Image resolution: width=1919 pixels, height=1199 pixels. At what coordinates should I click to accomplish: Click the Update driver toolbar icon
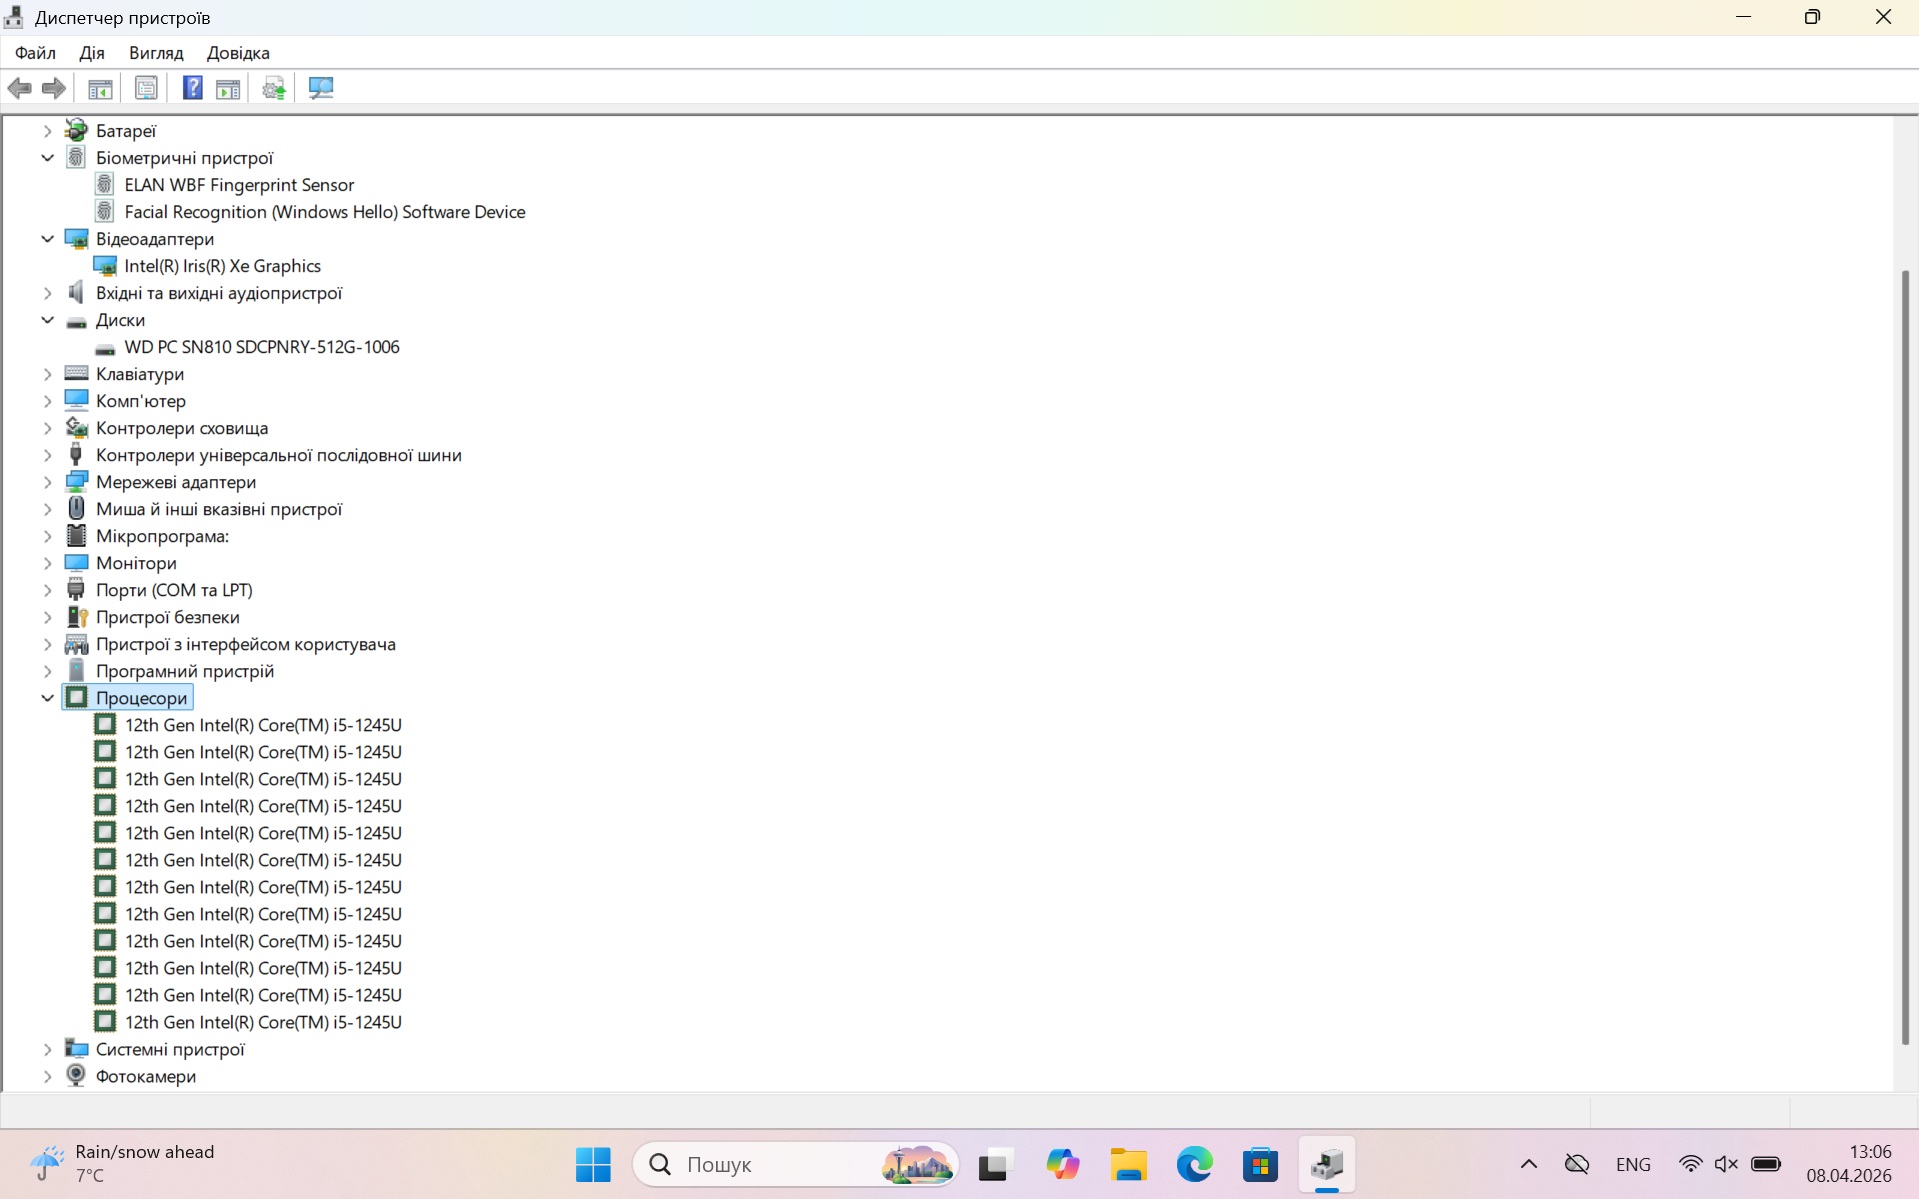274,88
